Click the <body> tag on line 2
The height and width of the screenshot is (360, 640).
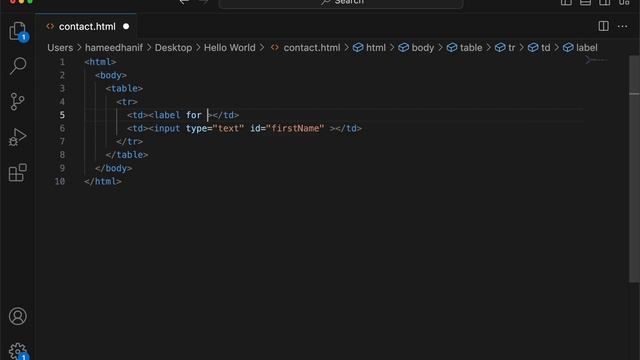[x=111, y=75]
